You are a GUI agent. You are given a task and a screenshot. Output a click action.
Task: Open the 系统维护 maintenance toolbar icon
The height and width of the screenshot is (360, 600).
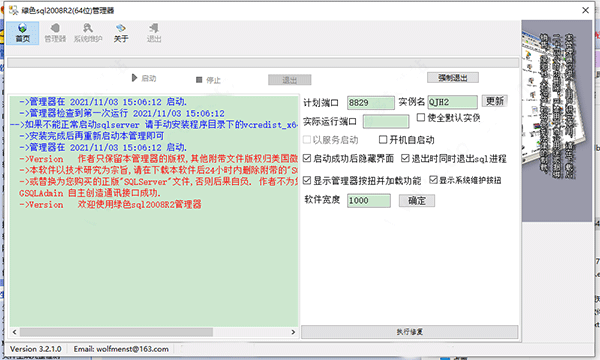point(88,33)
